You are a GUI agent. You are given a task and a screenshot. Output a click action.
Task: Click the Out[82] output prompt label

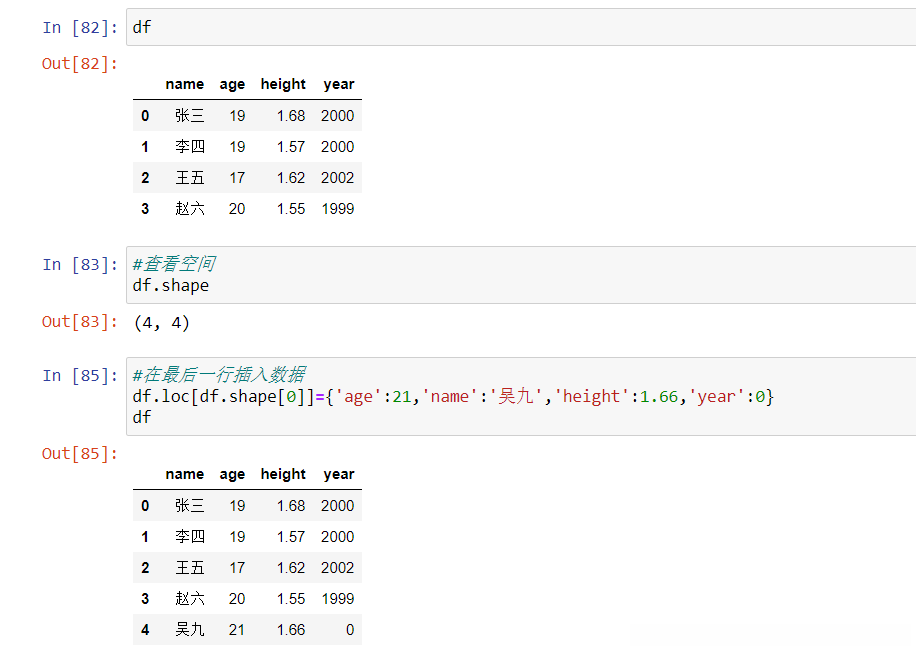pos(79,64)
